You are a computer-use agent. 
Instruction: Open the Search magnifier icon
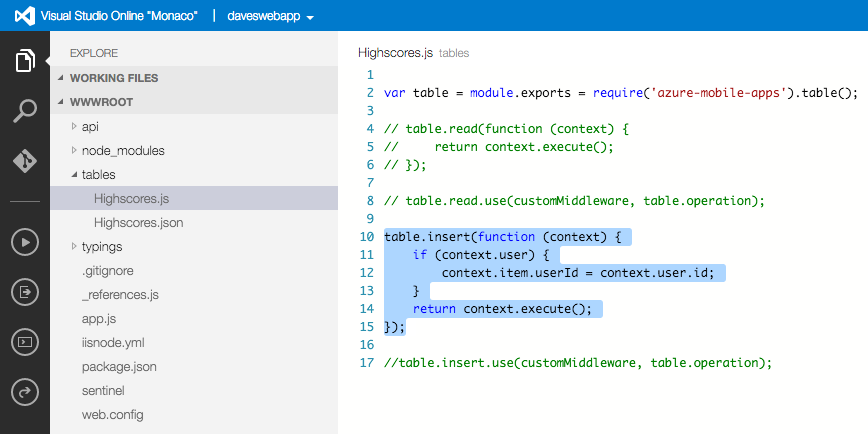pos(25,111)
